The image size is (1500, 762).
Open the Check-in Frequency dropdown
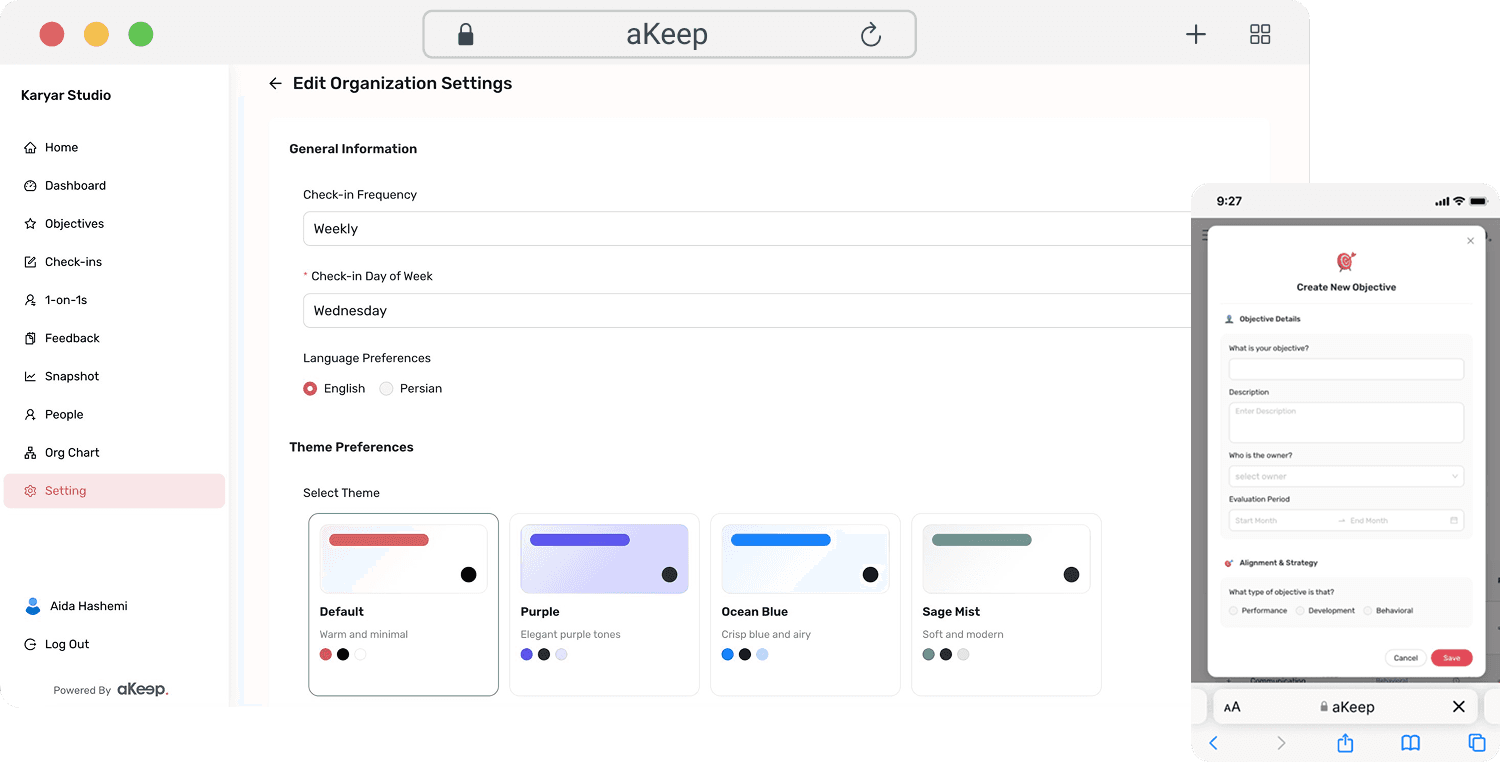pyautogui.click(x=748, y=229)
